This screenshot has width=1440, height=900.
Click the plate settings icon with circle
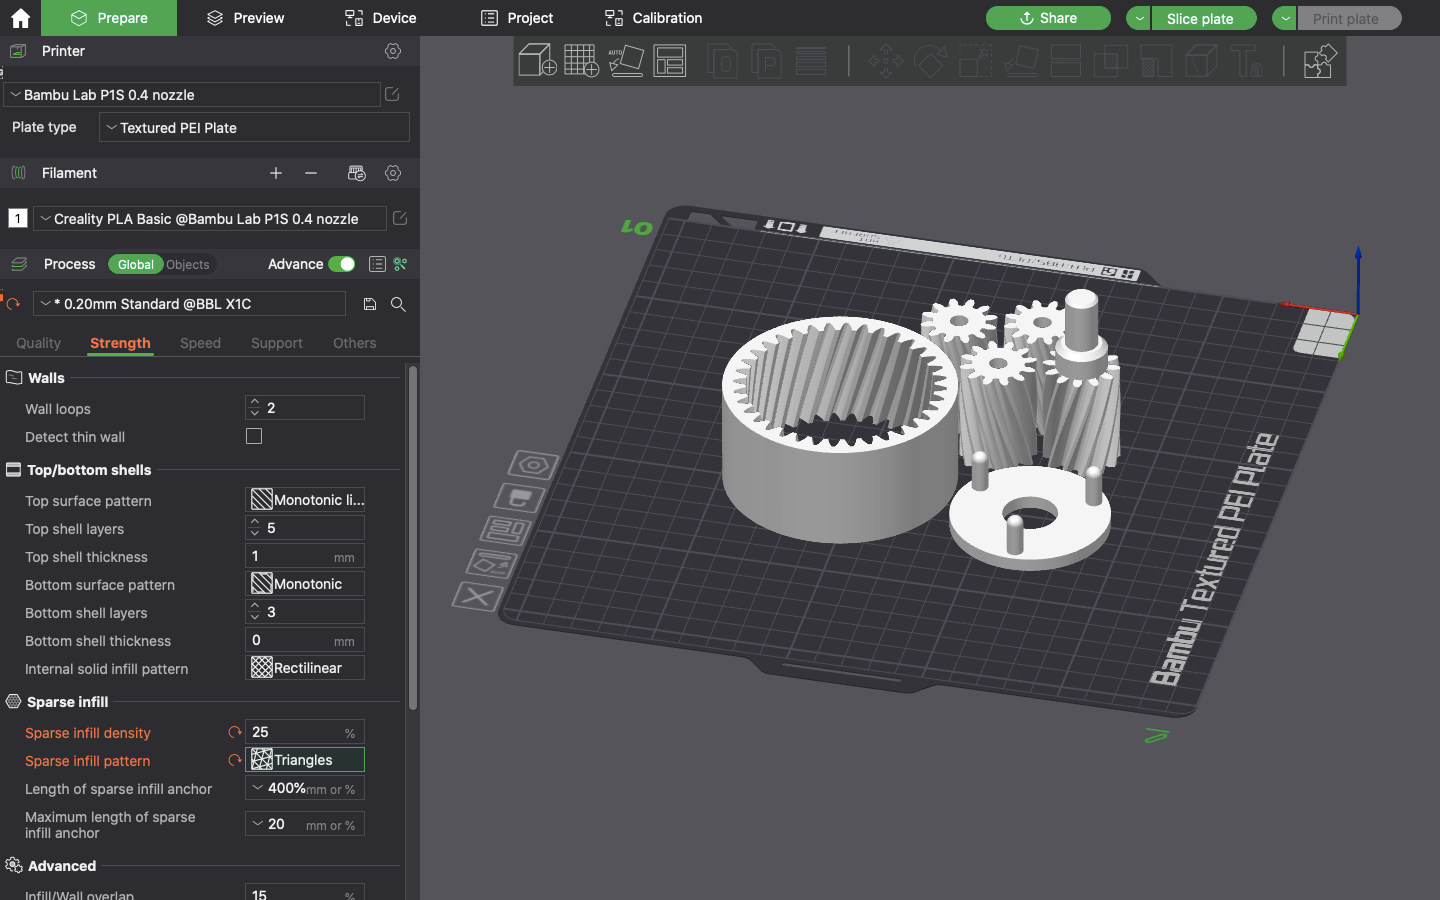pyautogui.click(x=533, y=465)
